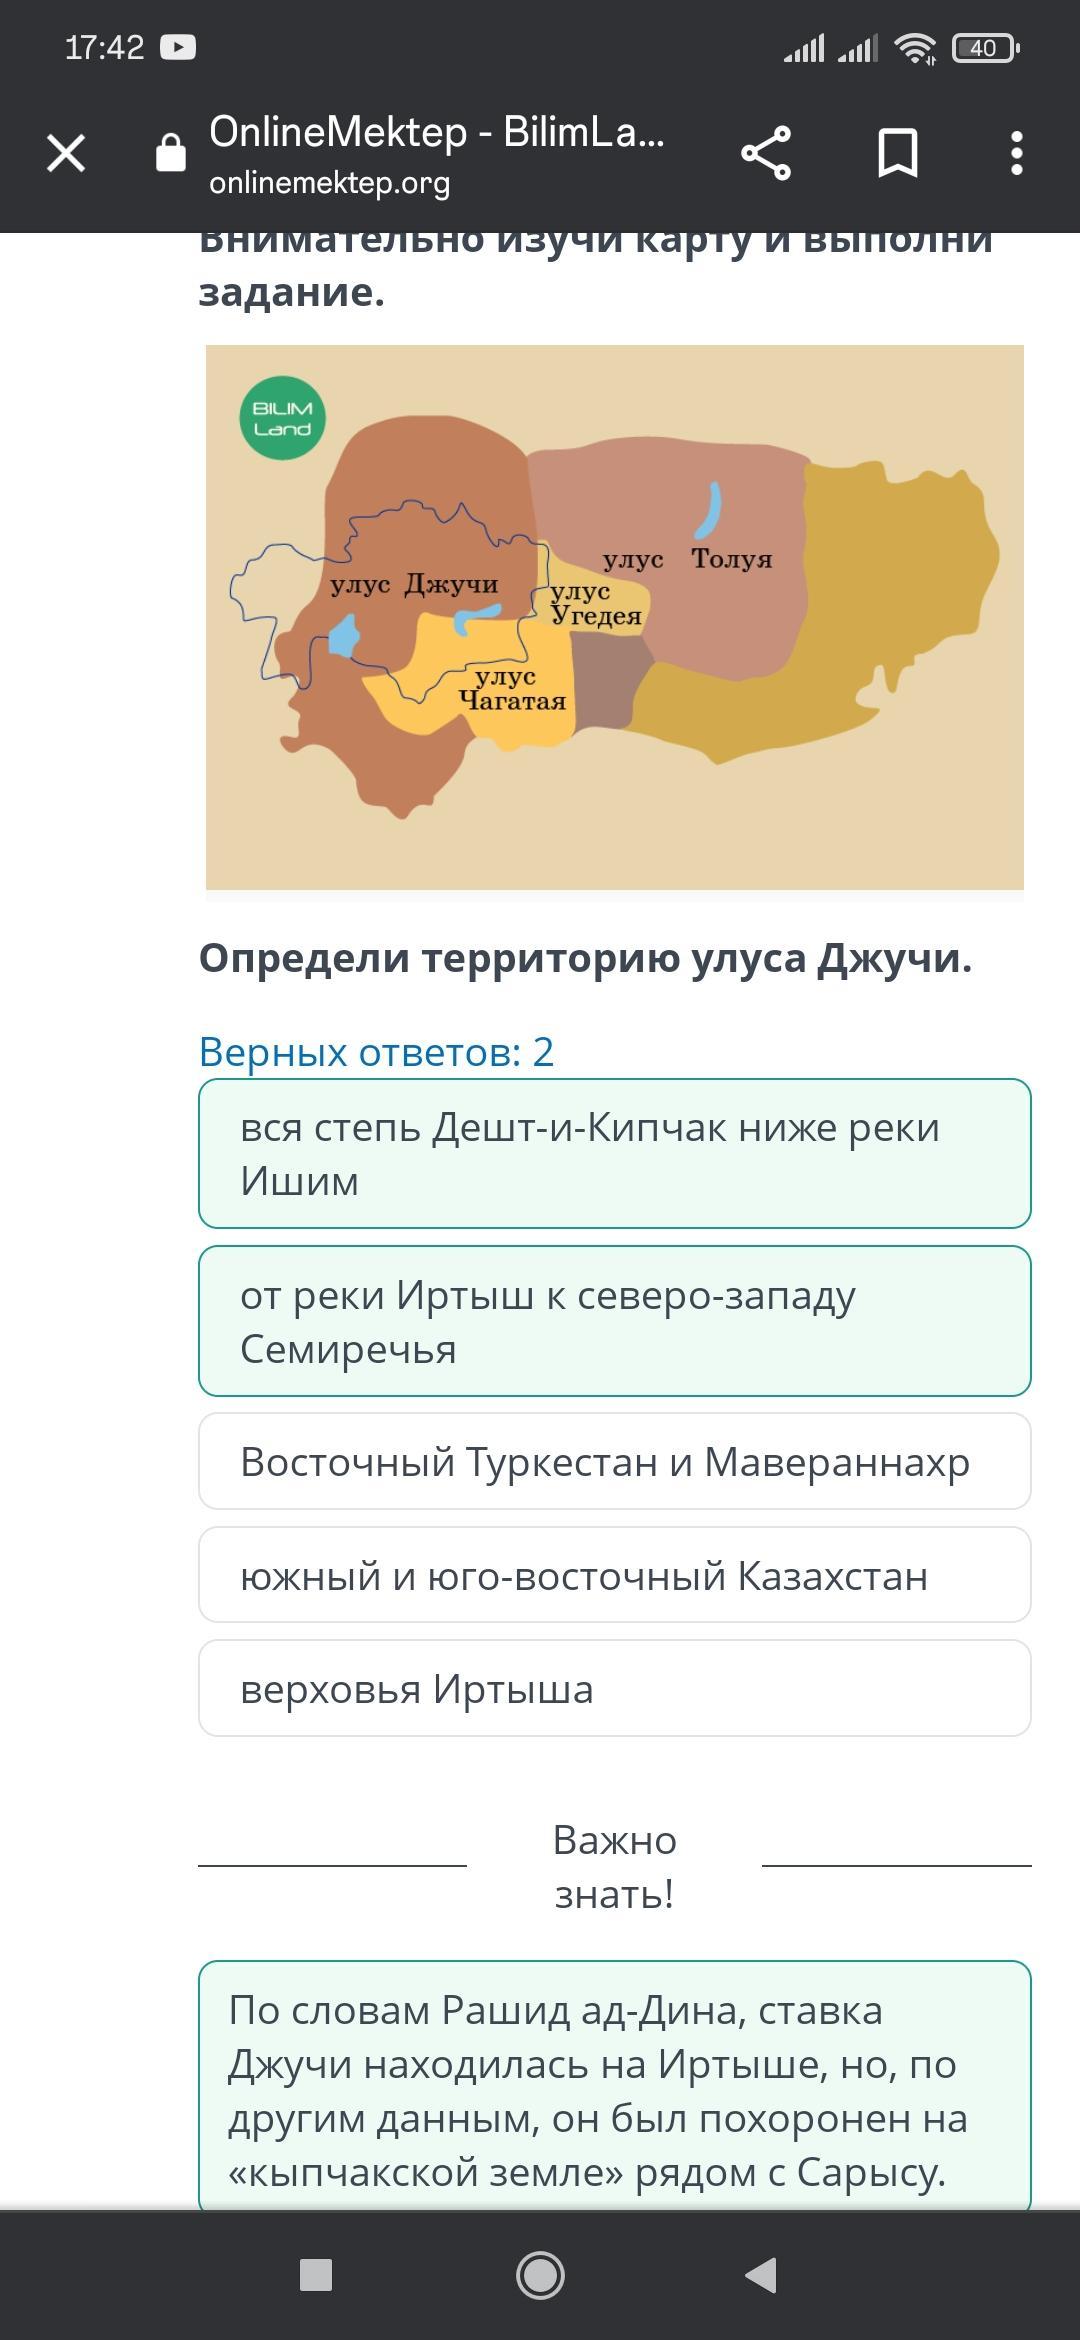Tap the BilimLand logo on the map
The width and height of the screenshot is (1080, 2340).
[x=282, y=418]
